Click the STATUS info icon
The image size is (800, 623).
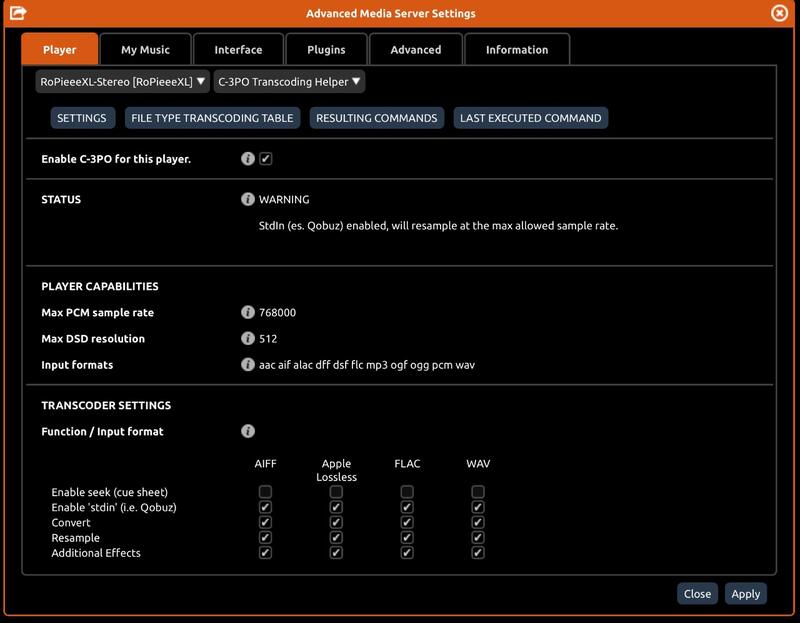(248, 199)
